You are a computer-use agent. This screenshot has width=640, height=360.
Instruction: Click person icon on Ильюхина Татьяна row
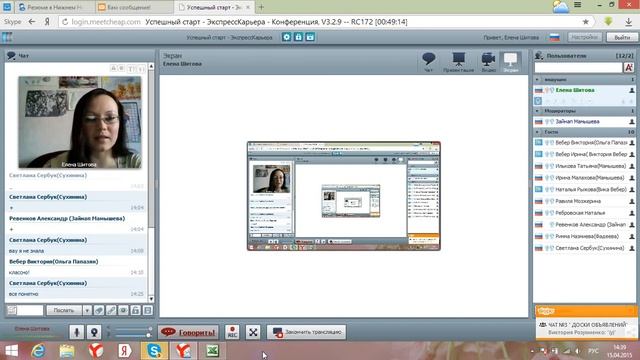(632, 166)
